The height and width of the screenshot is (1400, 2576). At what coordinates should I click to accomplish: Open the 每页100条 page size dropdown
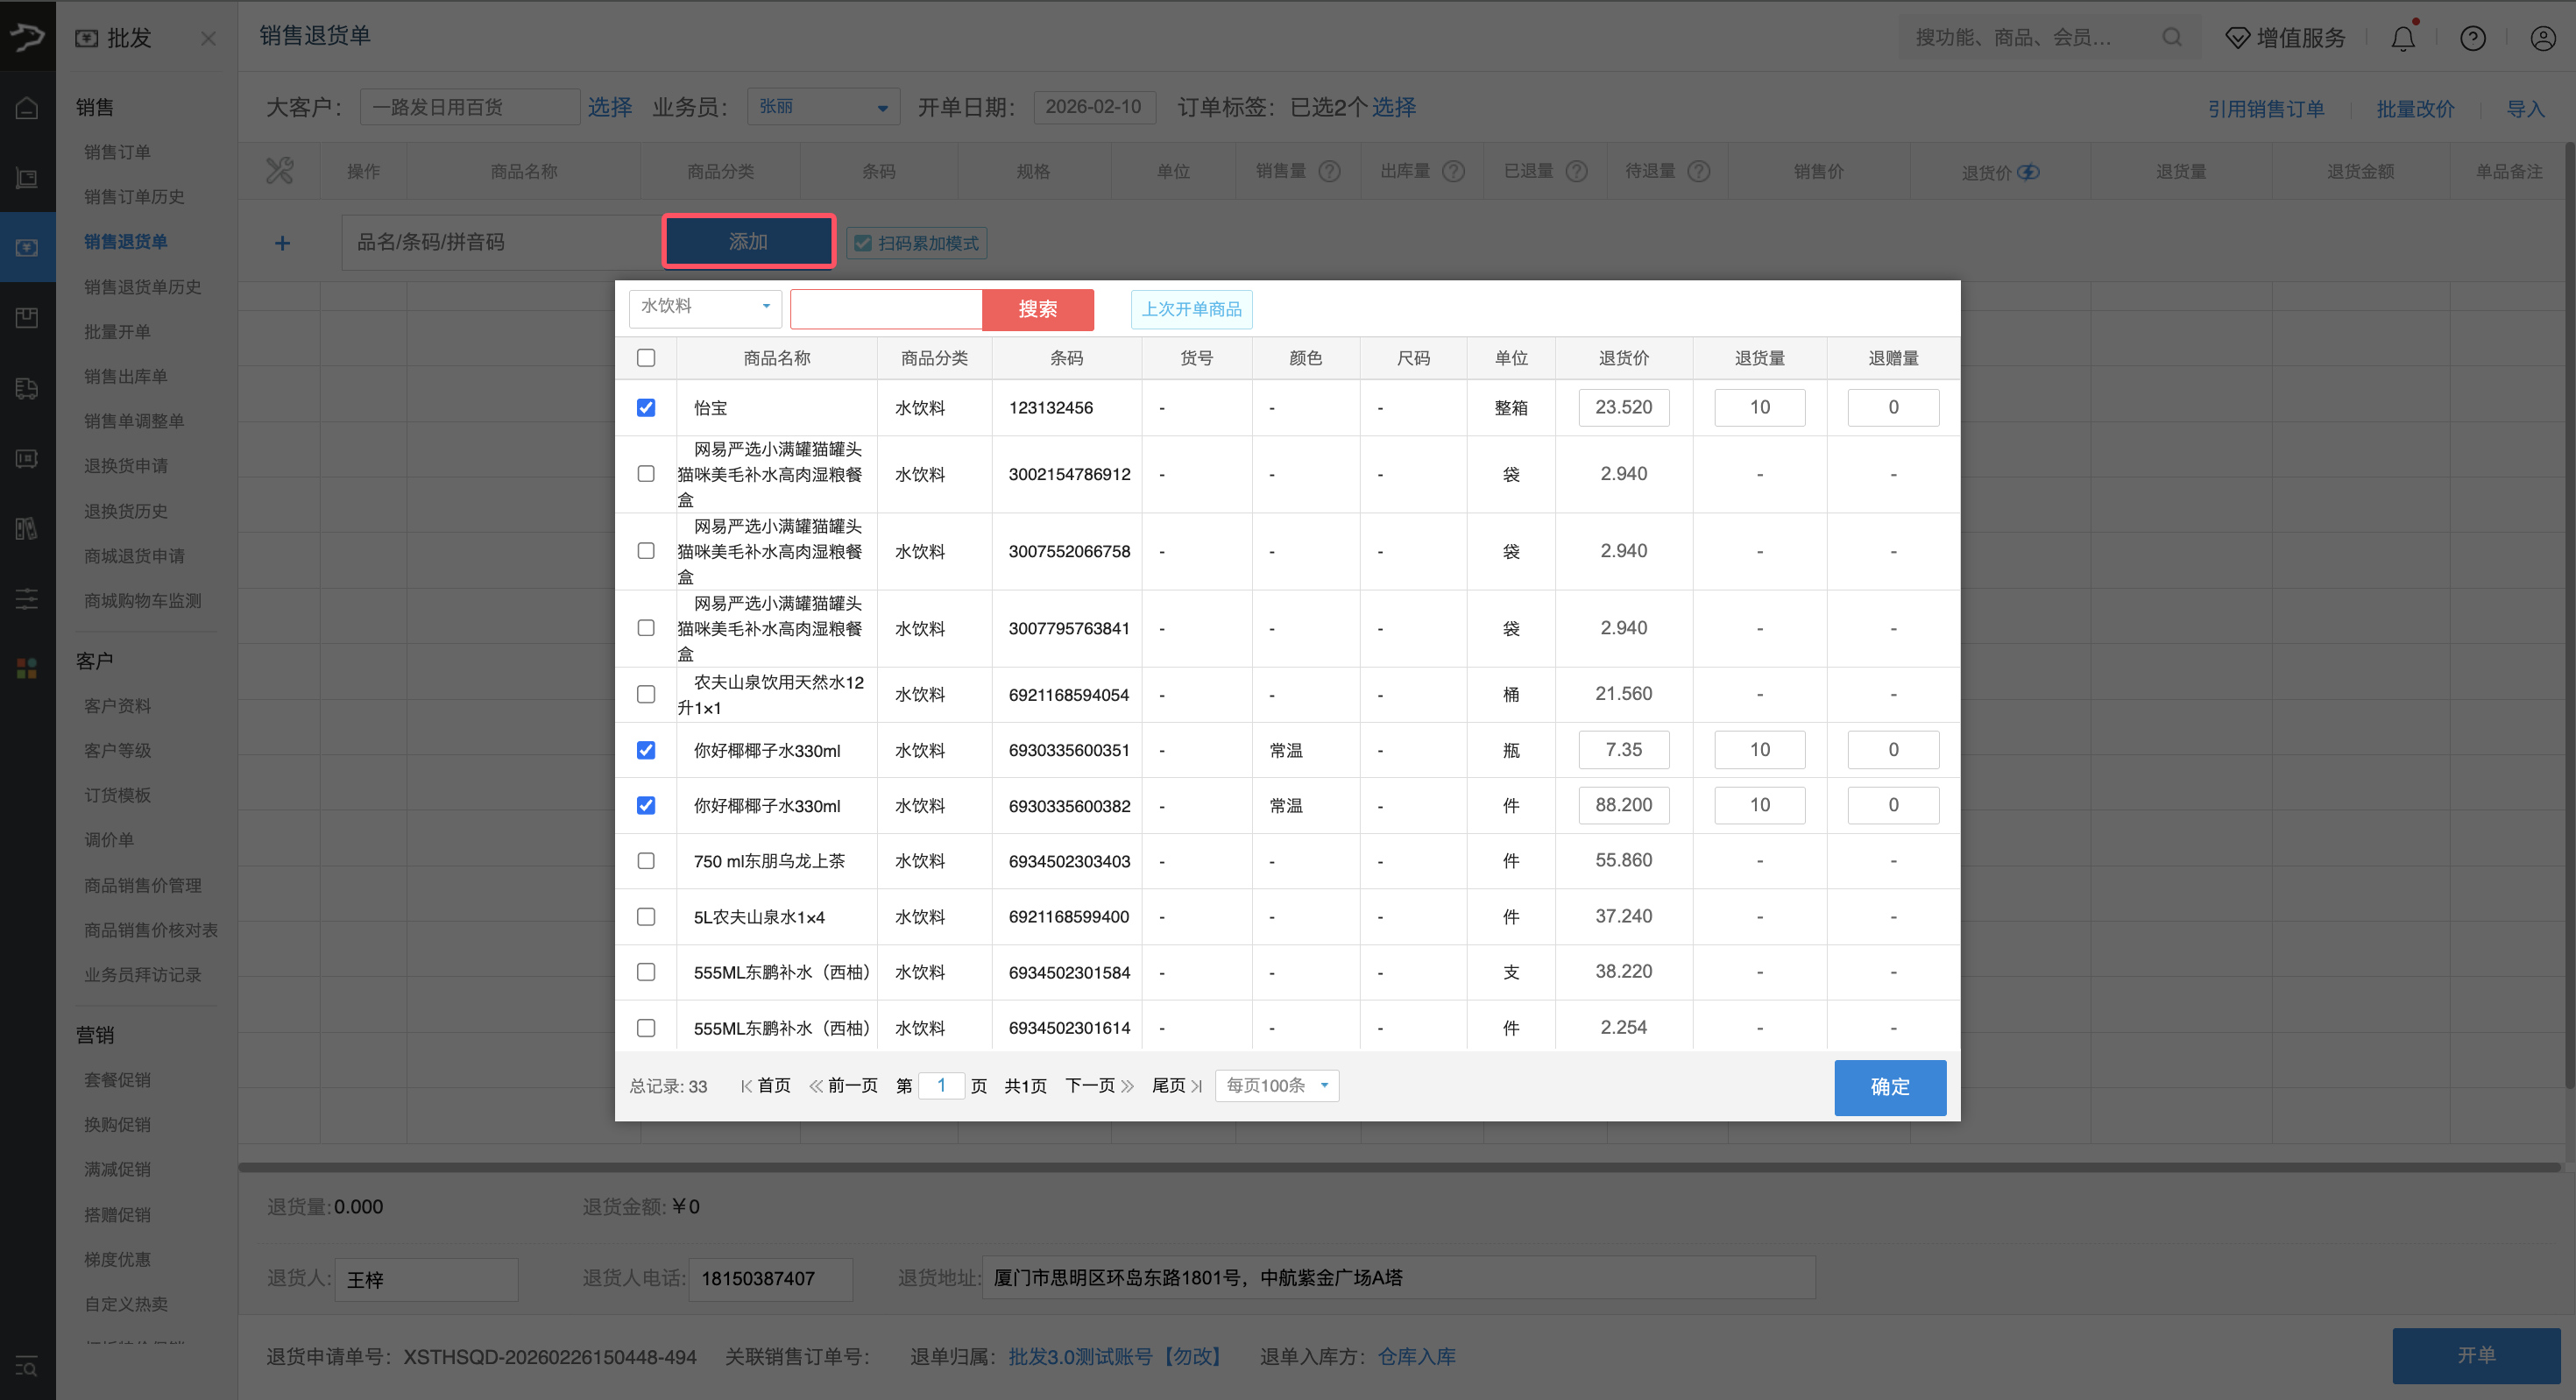pyautogui.click(x=1276, y=1085)
